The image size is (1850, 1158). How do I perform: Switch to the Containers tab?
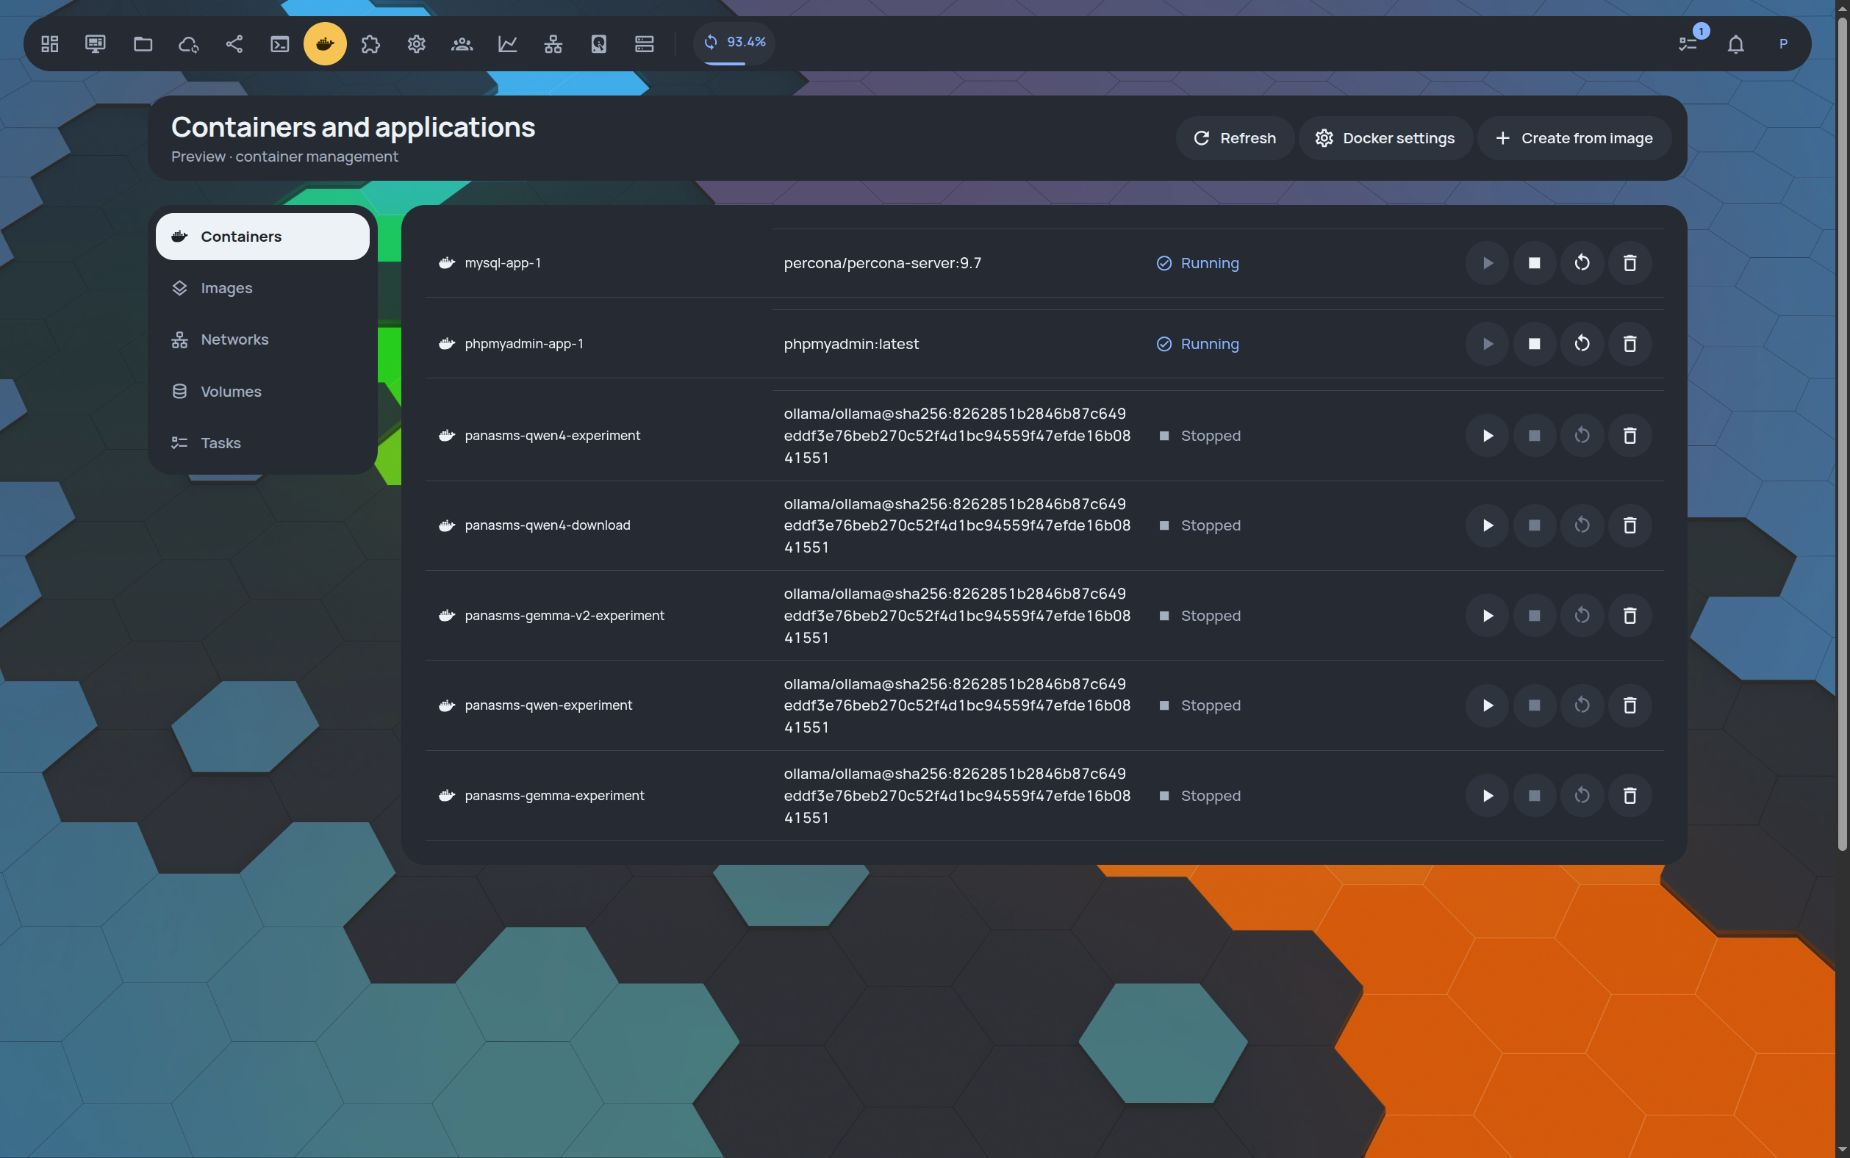pos(263,236)
